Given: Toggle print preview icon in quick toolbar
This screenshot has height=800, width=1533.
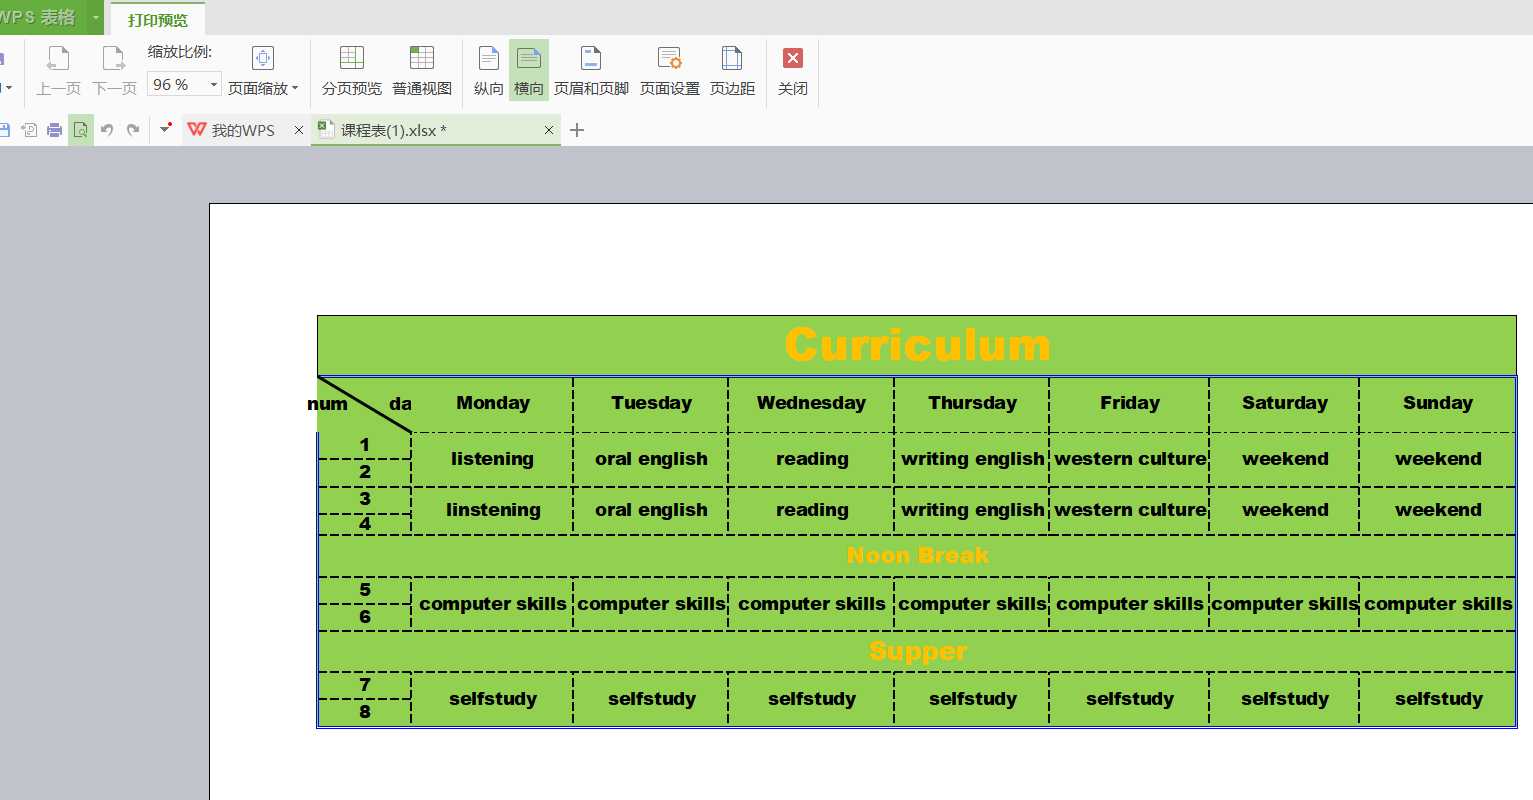Looking at the screenshot, I should tap(81, 130).
